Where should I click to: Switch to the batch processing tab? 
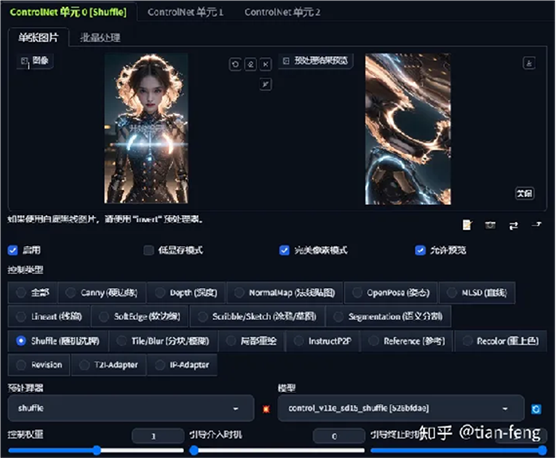coord(100,38)
